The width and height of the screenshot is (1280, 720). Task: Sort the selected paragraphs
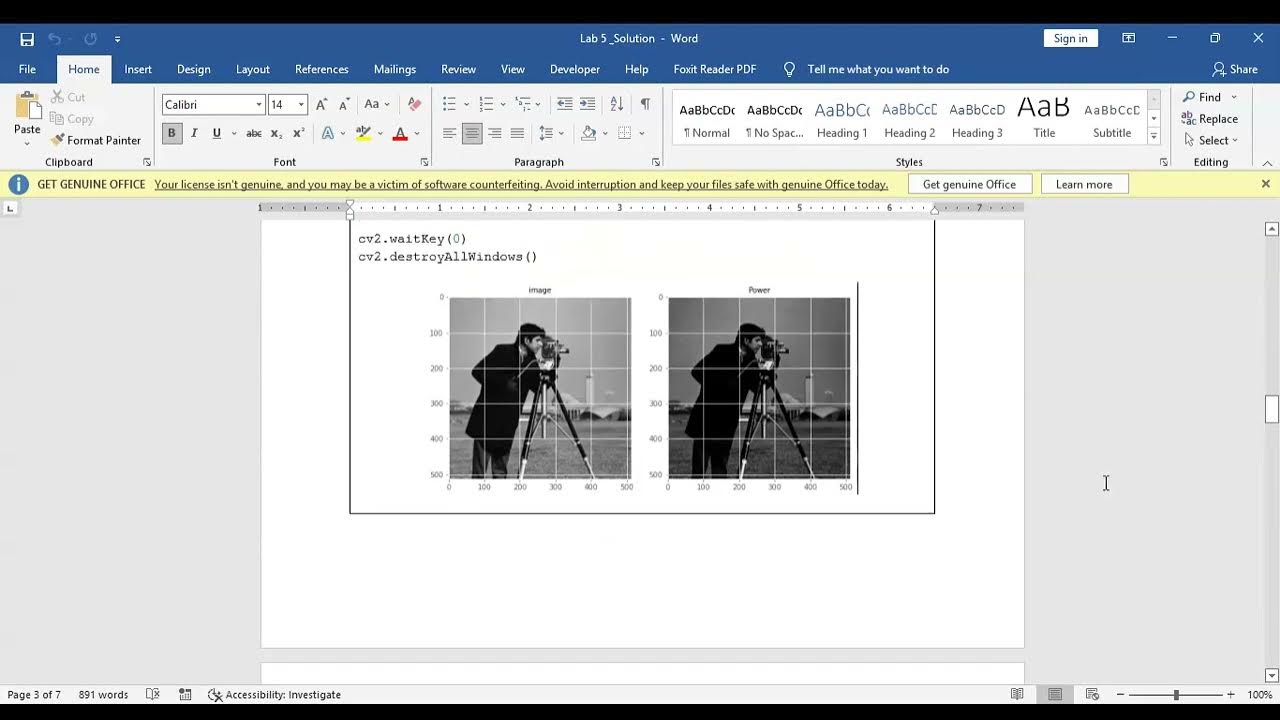(x=617, y=104)
